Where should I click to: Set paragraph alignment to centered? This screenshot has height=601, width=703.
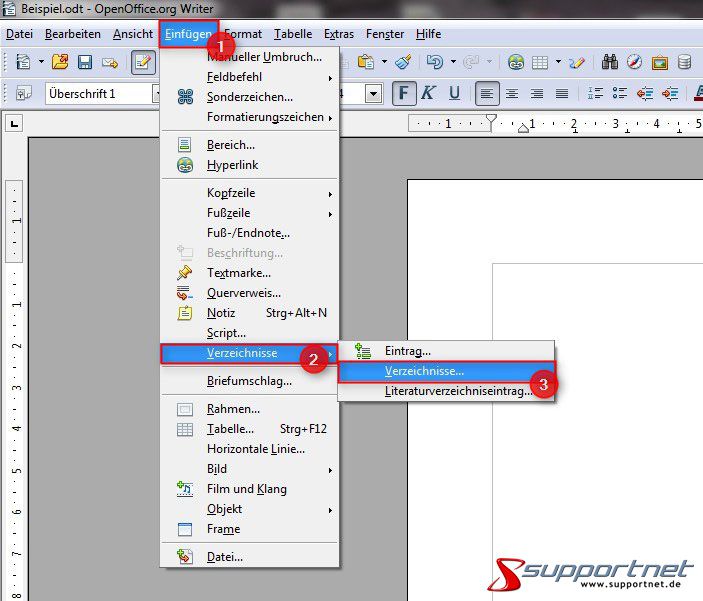[512, 93]
